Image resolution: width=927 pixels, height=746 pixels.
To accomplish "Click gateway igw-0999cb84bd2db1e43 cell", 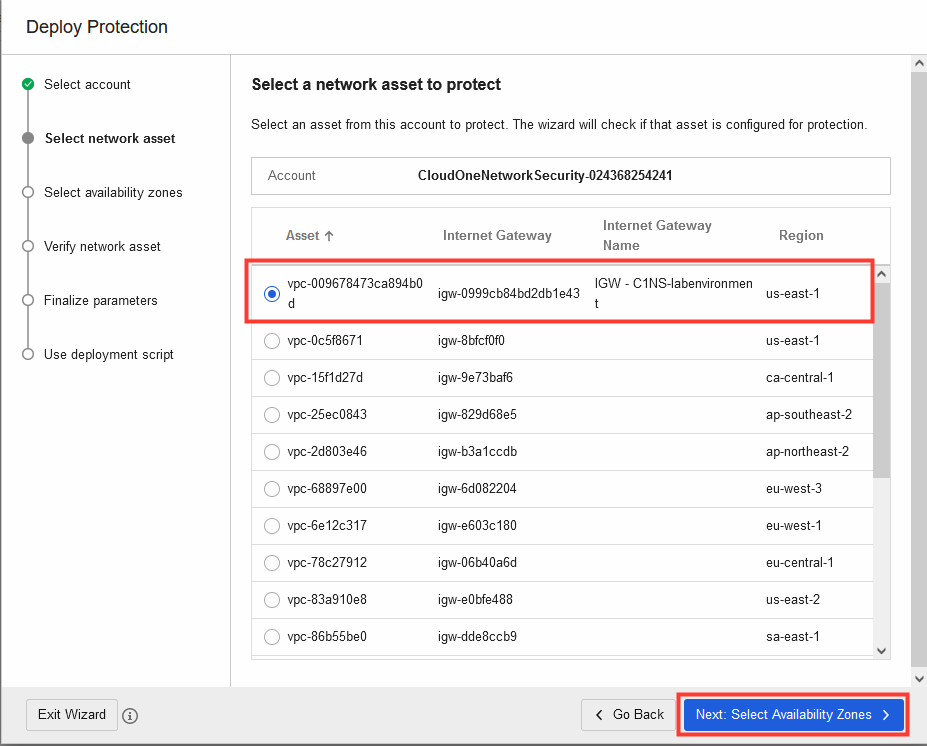I will pyautogui.click(x=508, y=294).
